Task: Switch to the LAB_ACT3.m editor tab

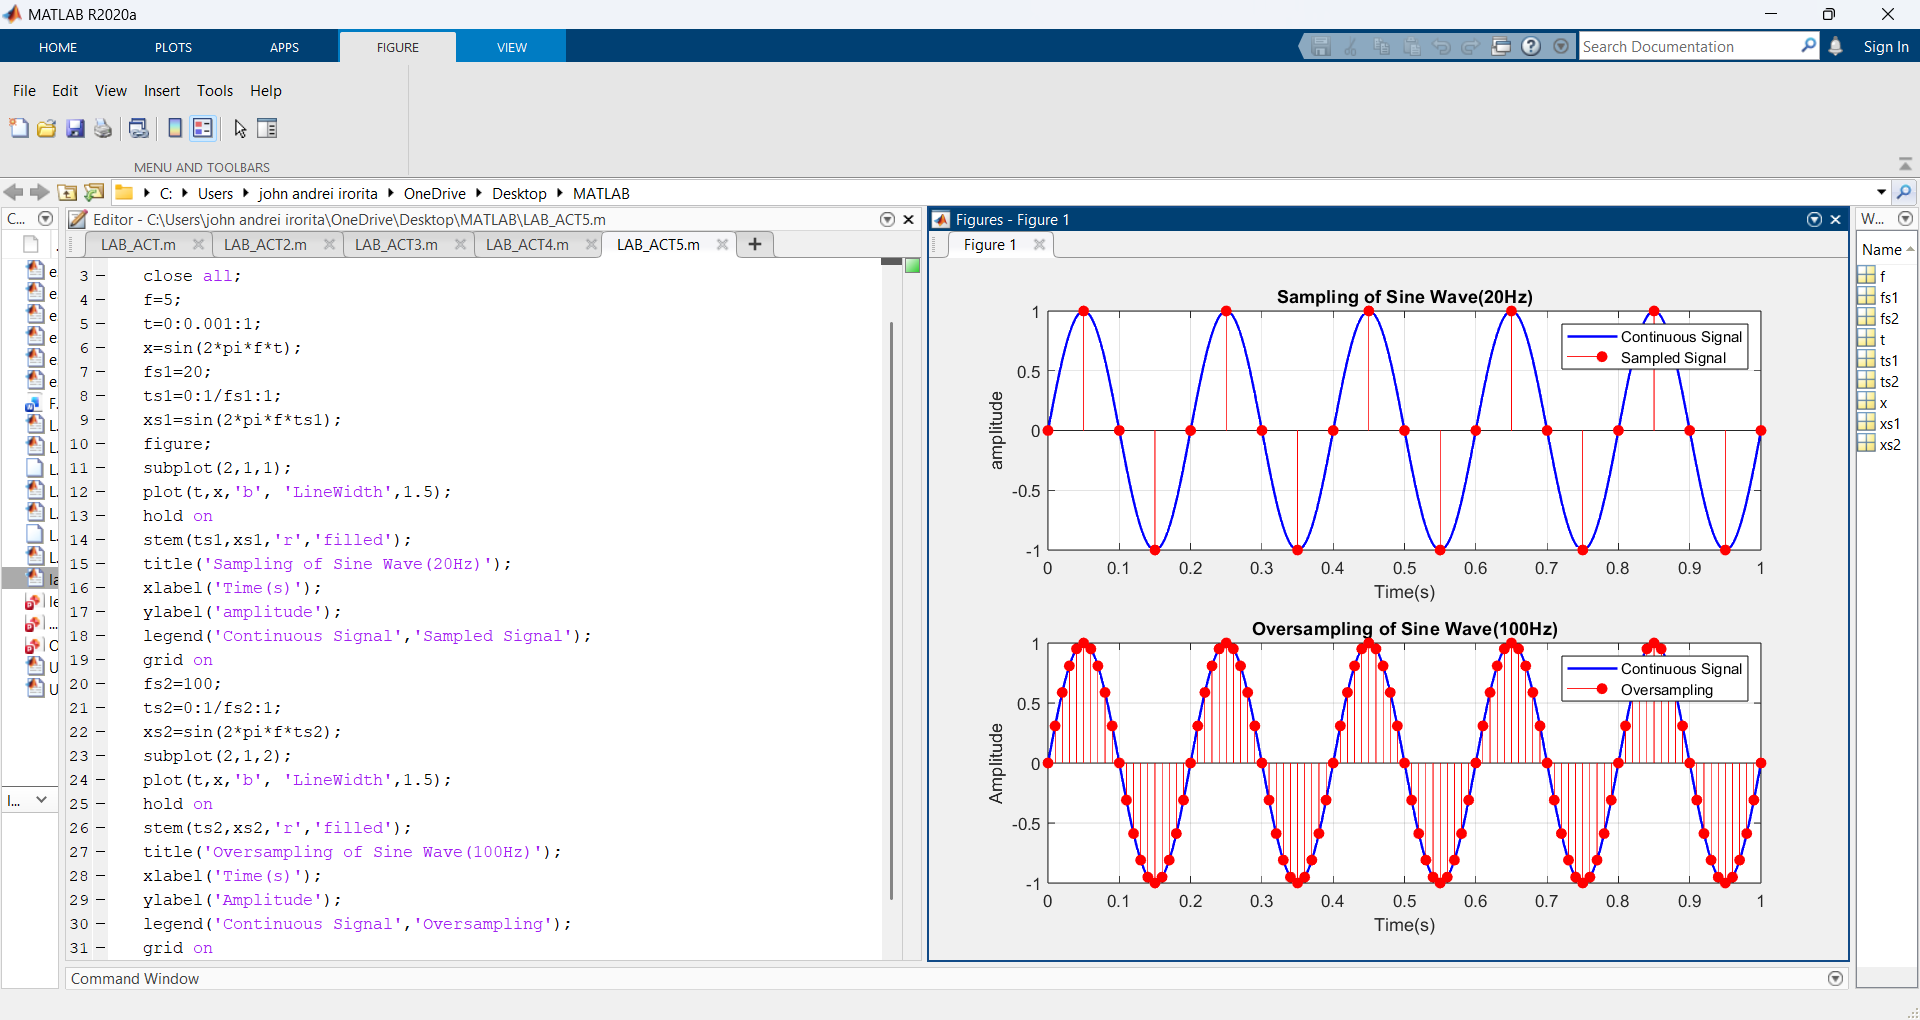Action: coord(396,245)
